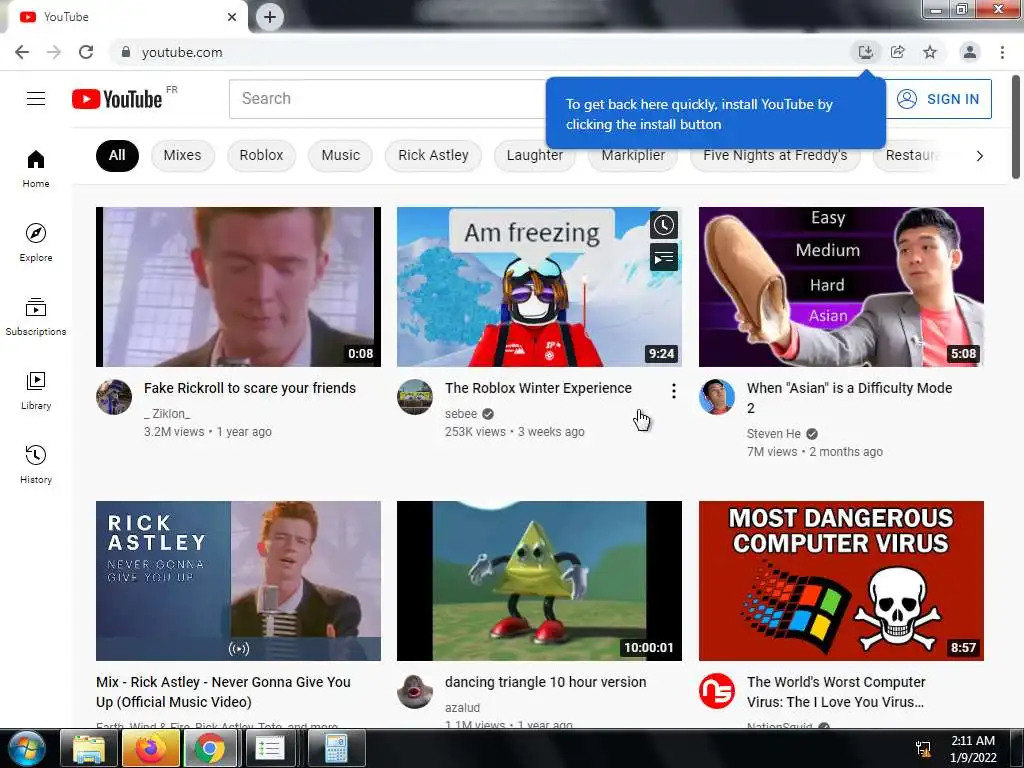The width and height of the screenshot is (1024, 768).
Task: Play the Fake Rickroll thumbnail
Action: (x=238, y=287)
